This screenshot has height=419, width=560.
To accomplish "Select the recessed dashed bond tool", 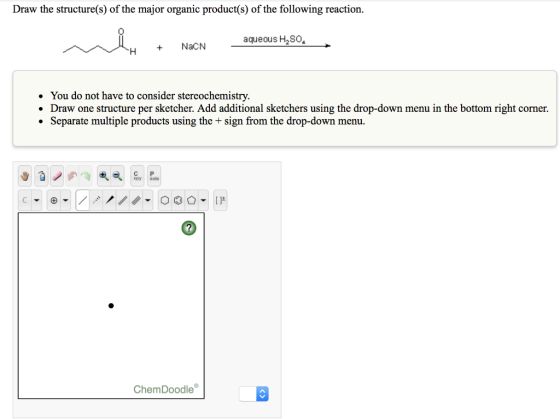I will pos(96,200).
